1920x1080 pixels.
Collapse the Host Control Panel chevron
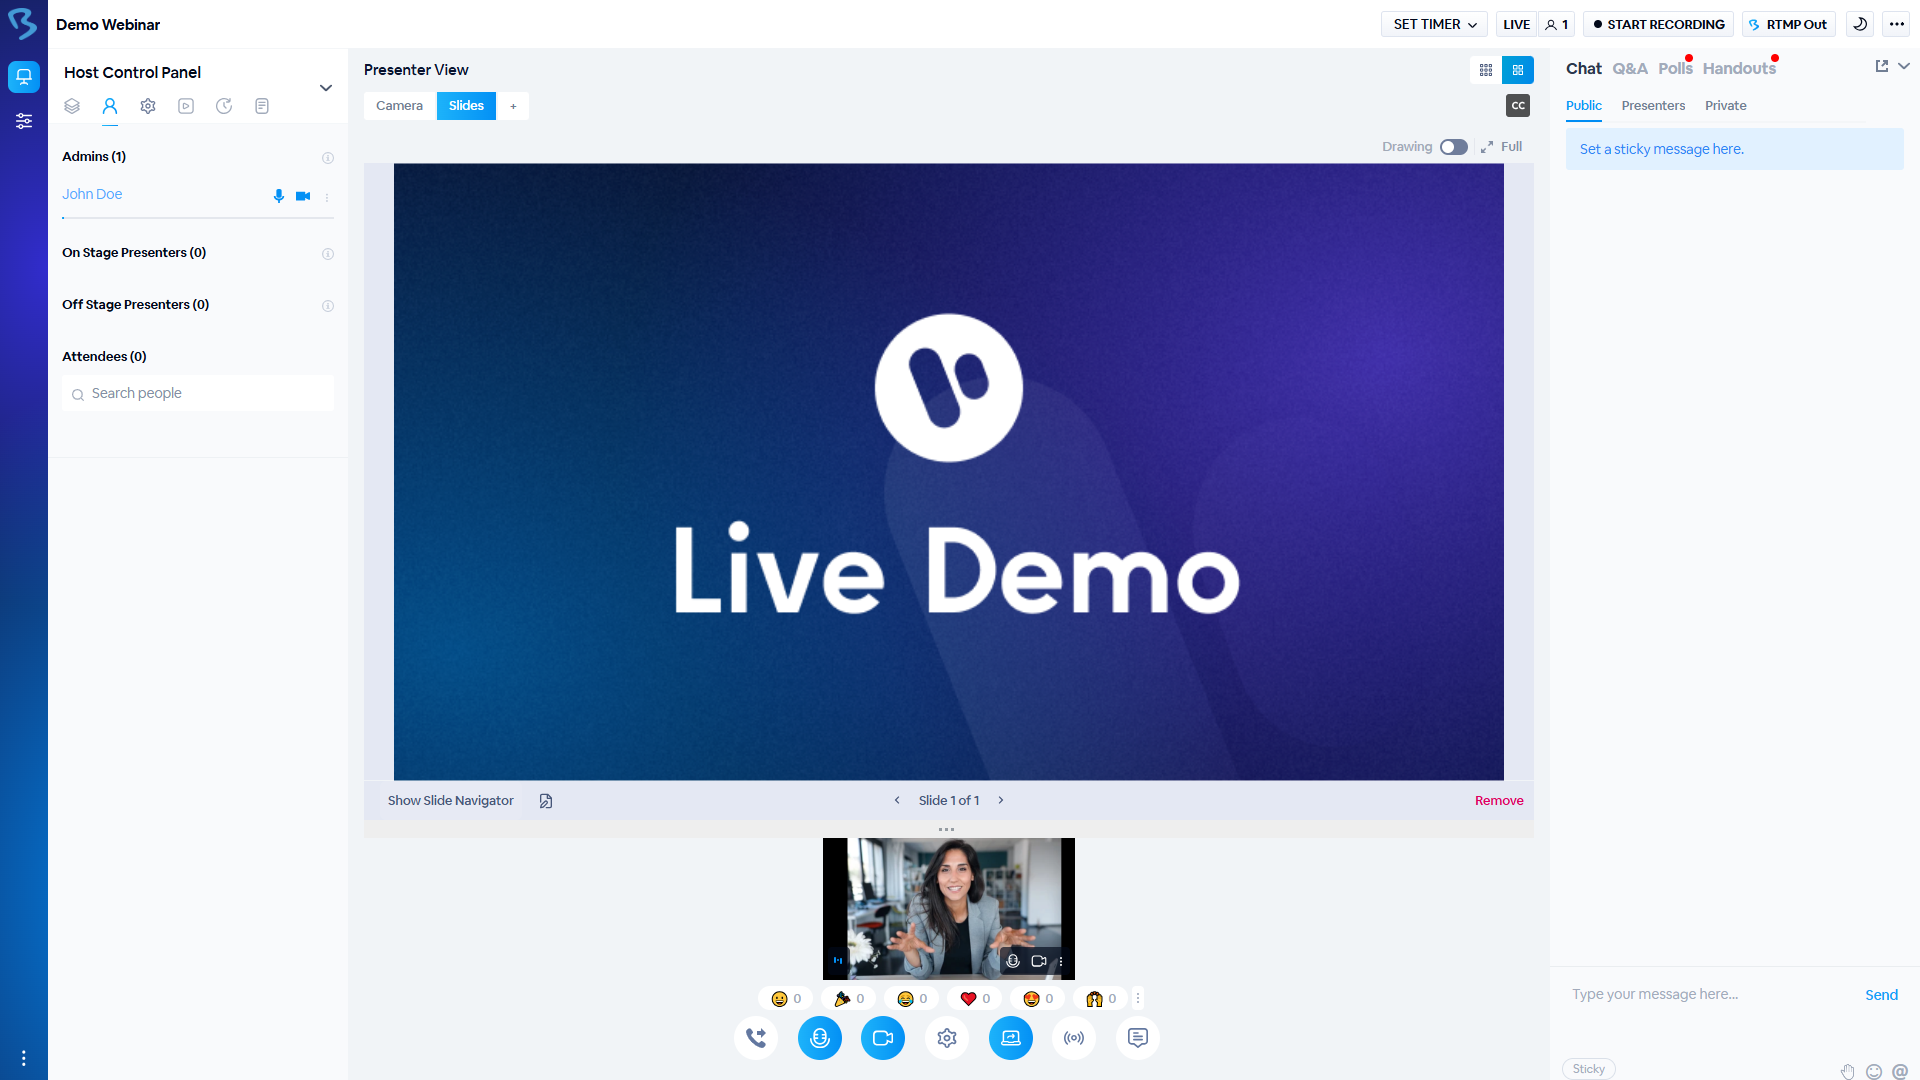click(326, 88)
